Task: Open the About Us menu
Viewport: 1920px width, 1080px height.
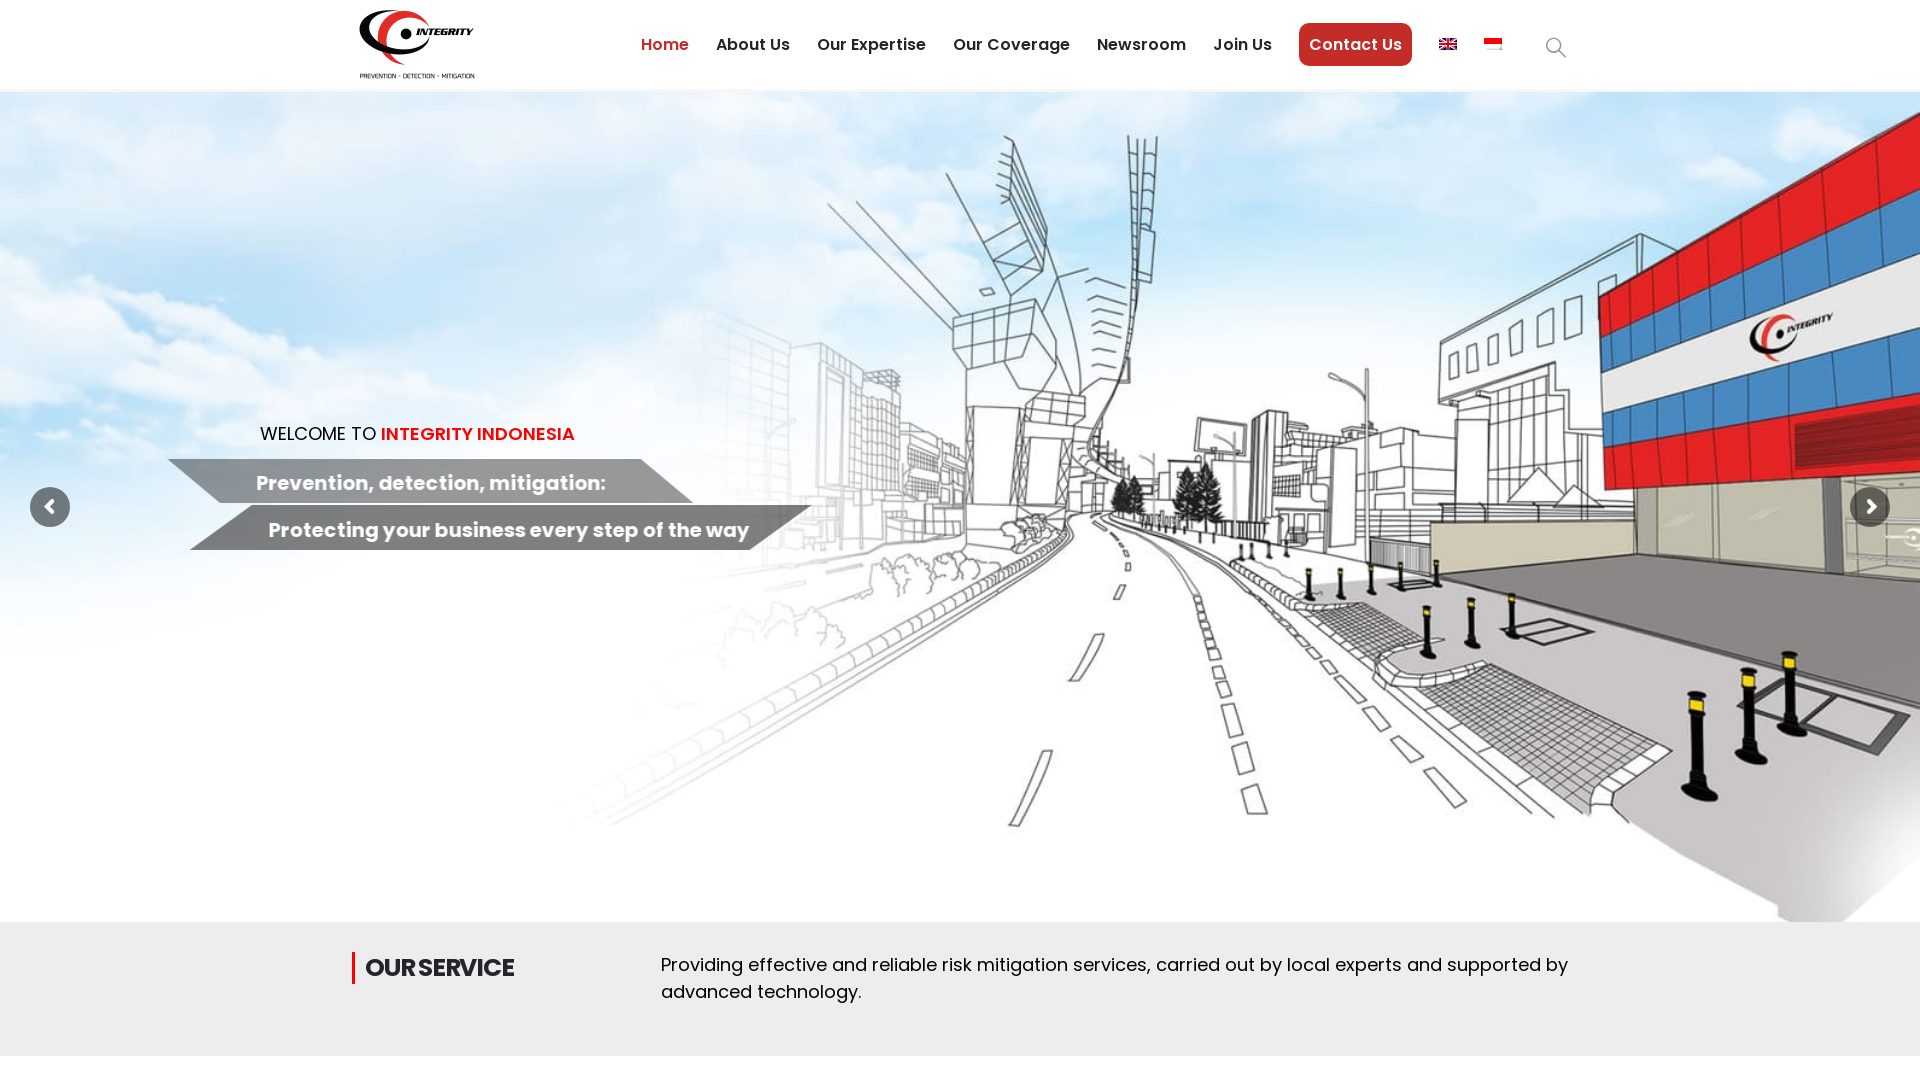Action: (753, 45)
